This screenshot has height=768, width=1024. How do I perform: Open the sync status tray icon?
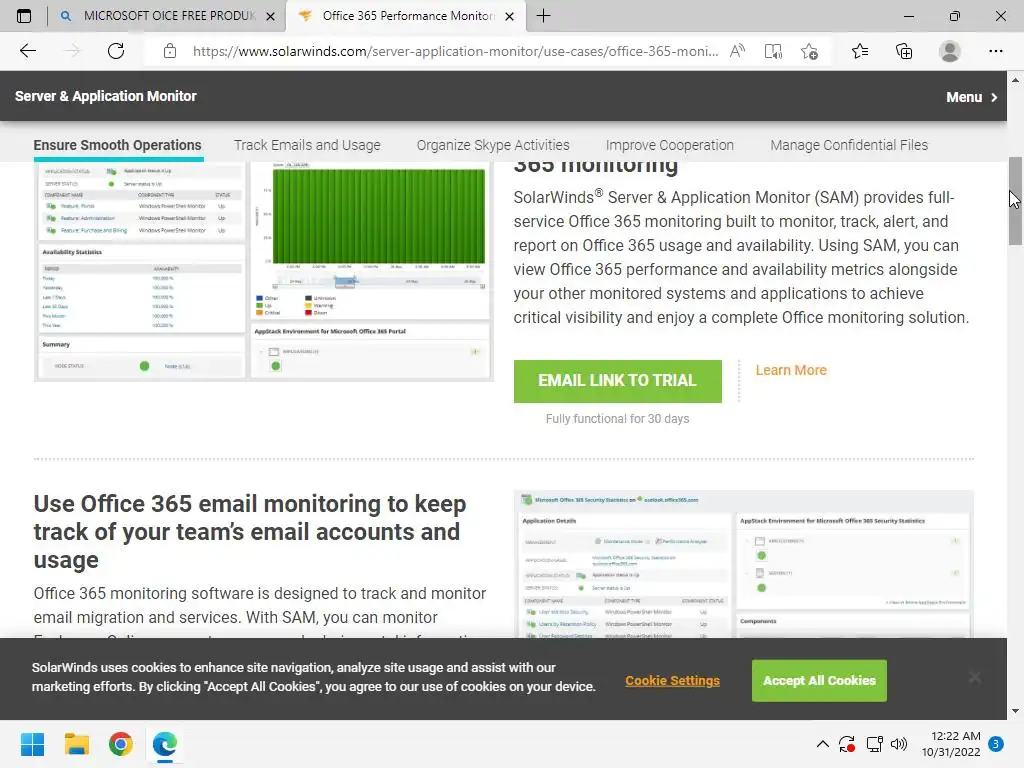(x=847, y=744)
